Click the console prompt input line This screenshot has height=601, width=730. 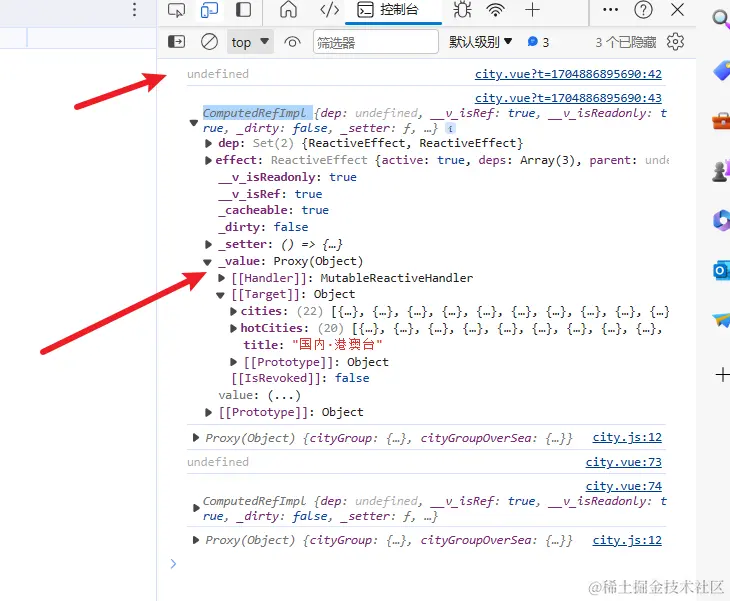pos(419,564)
